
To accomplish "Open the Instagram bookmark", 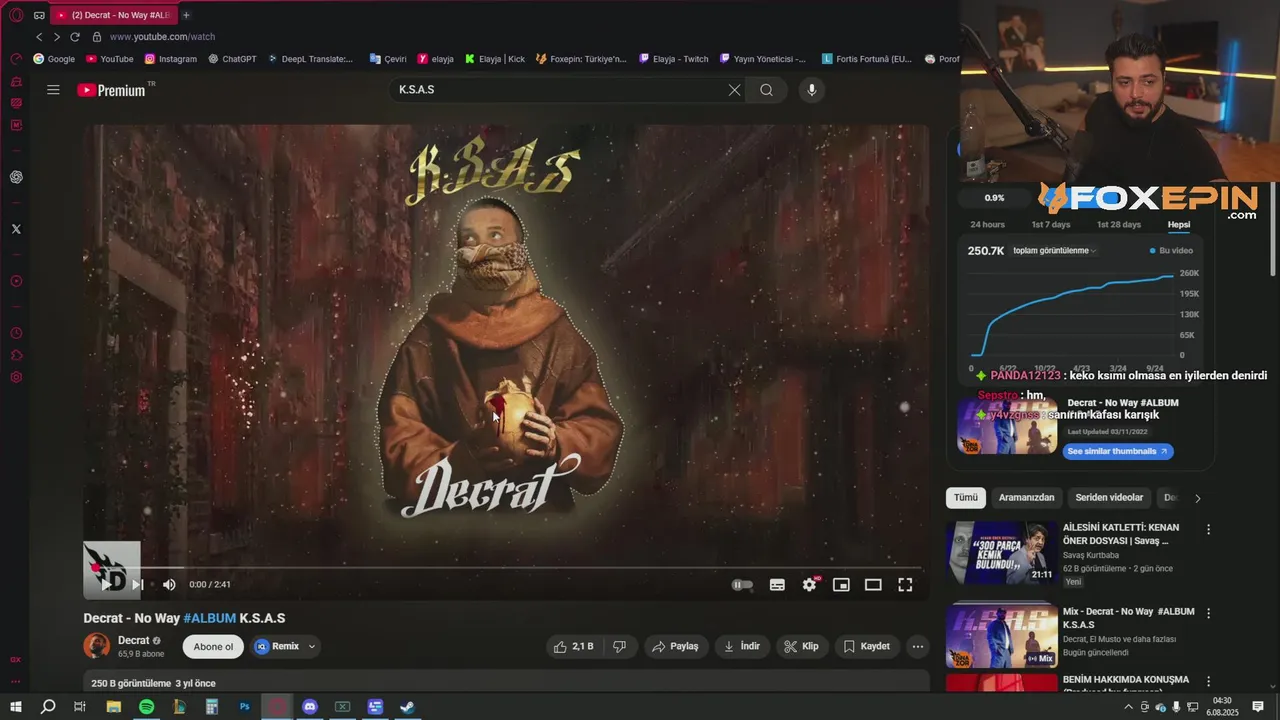I will point(171,59).
